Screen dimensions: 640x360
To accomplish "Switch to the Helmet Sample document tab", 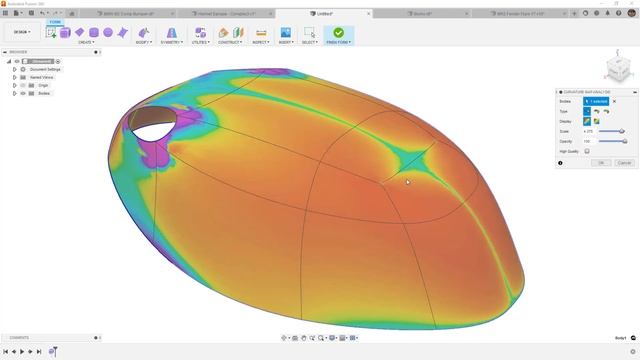I will pos(227,13).
